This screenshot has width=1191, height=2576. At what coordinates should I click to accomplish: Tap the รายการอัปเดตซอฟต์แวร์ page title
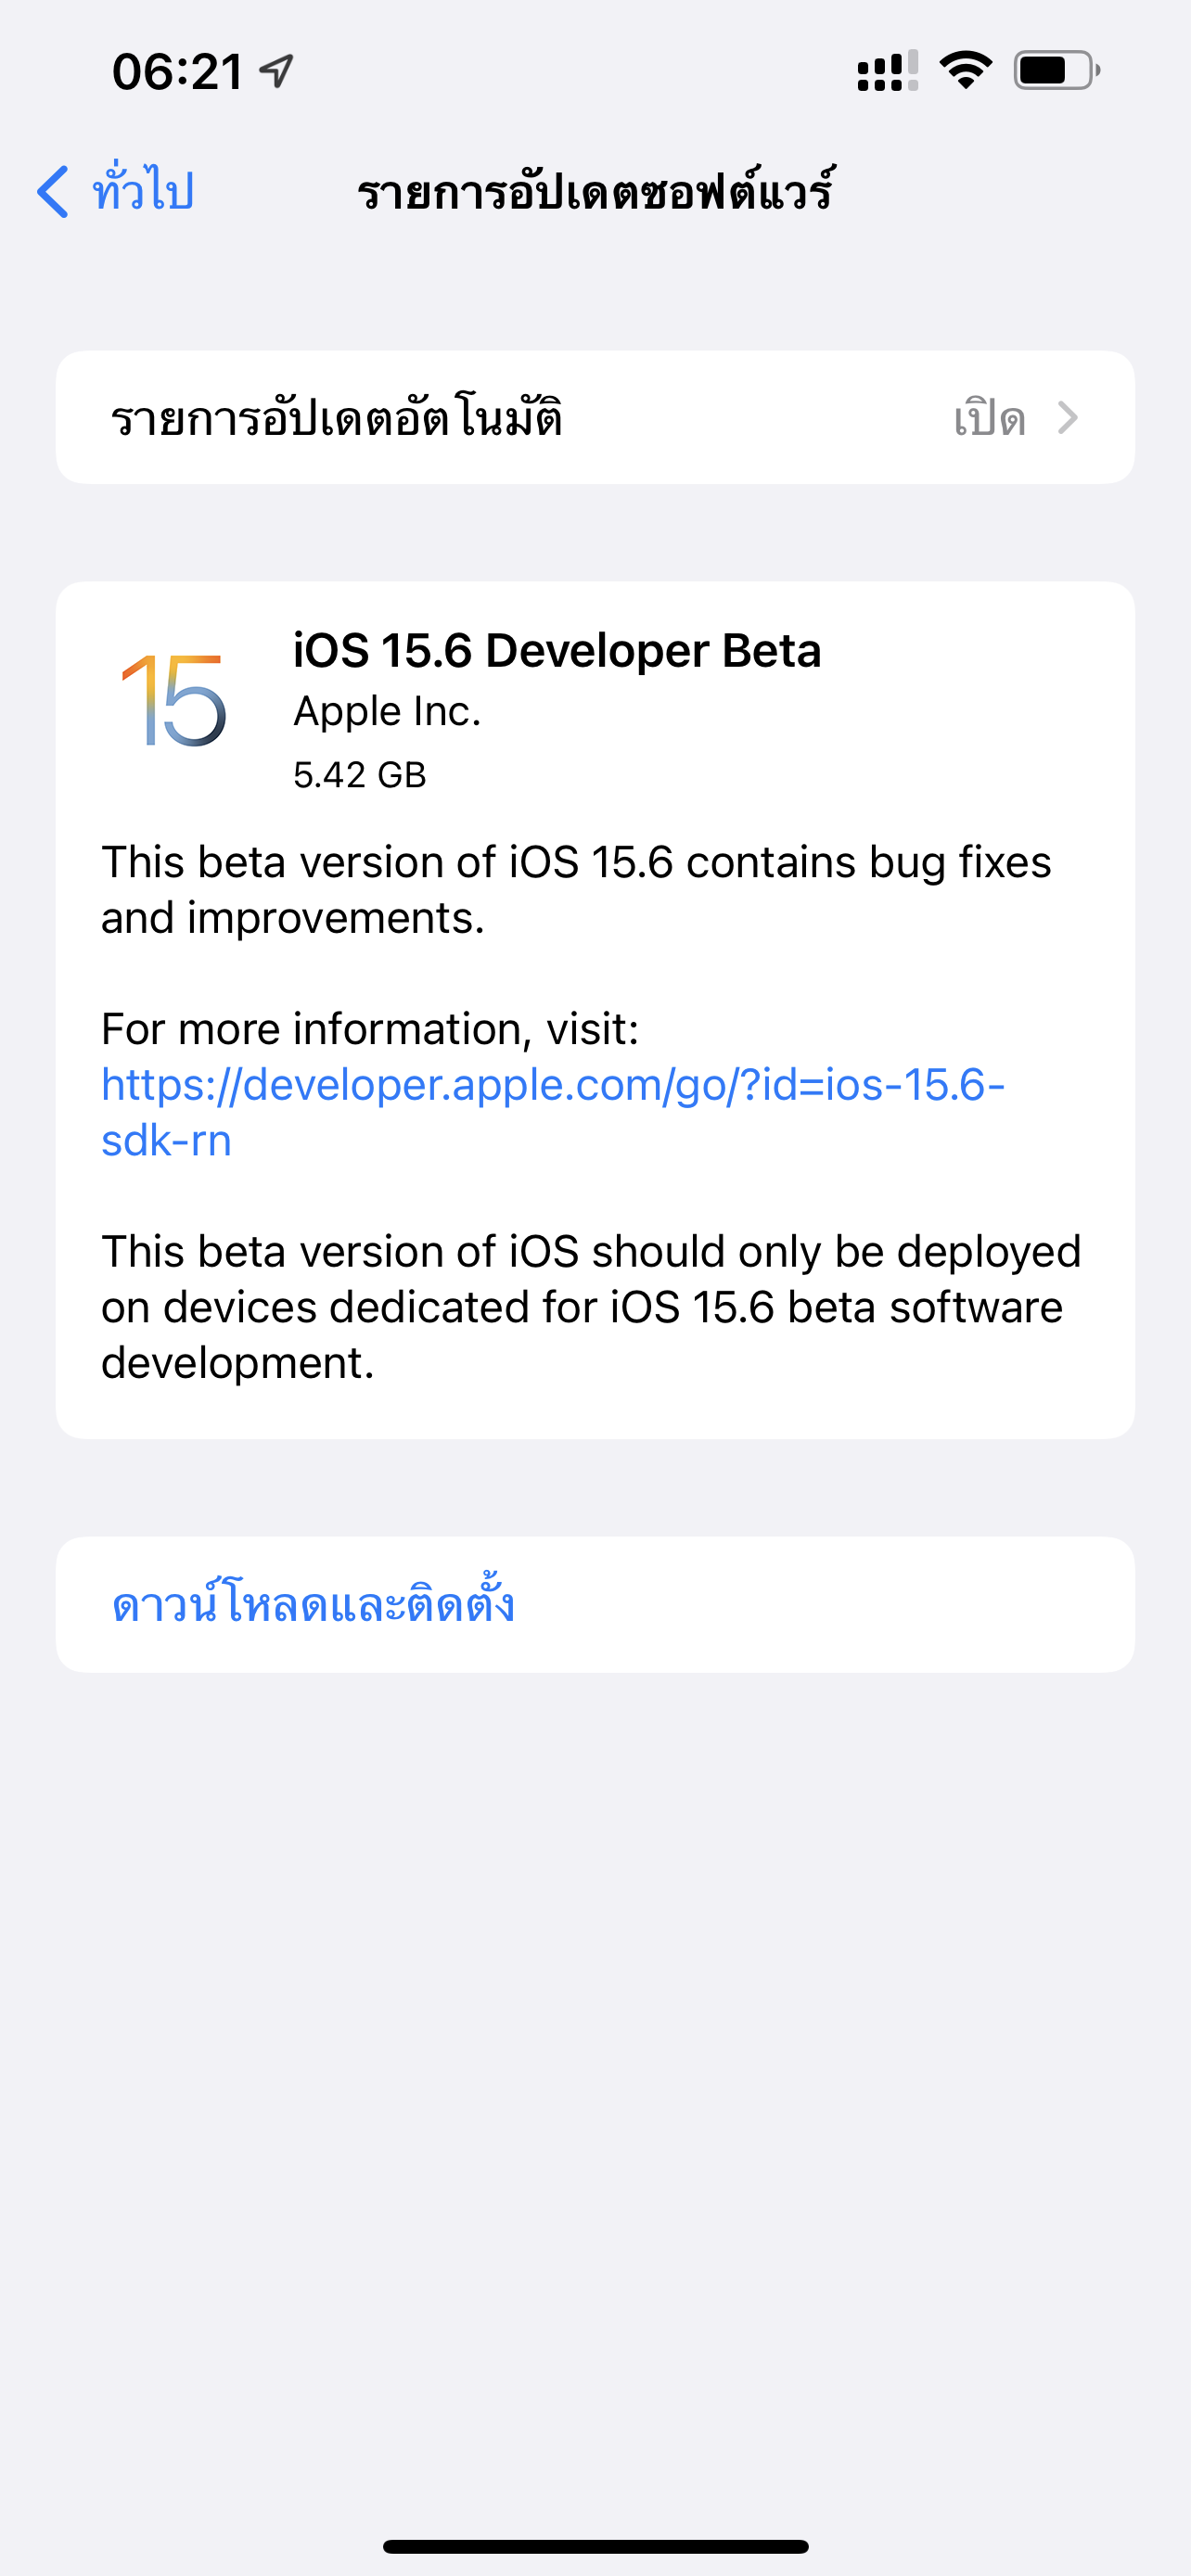(x=595, y=190)
